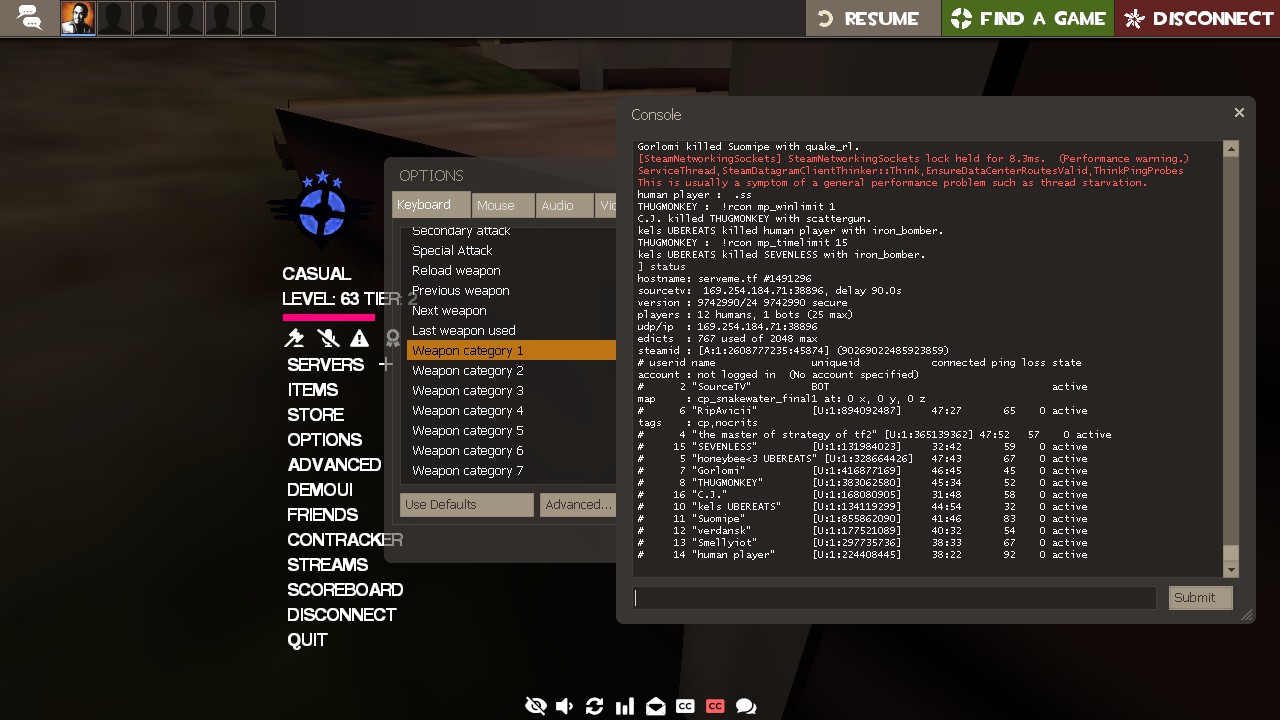Switch to the Mouse options tab
Screen dimensions: 1280x720
(x=502, y=205)
